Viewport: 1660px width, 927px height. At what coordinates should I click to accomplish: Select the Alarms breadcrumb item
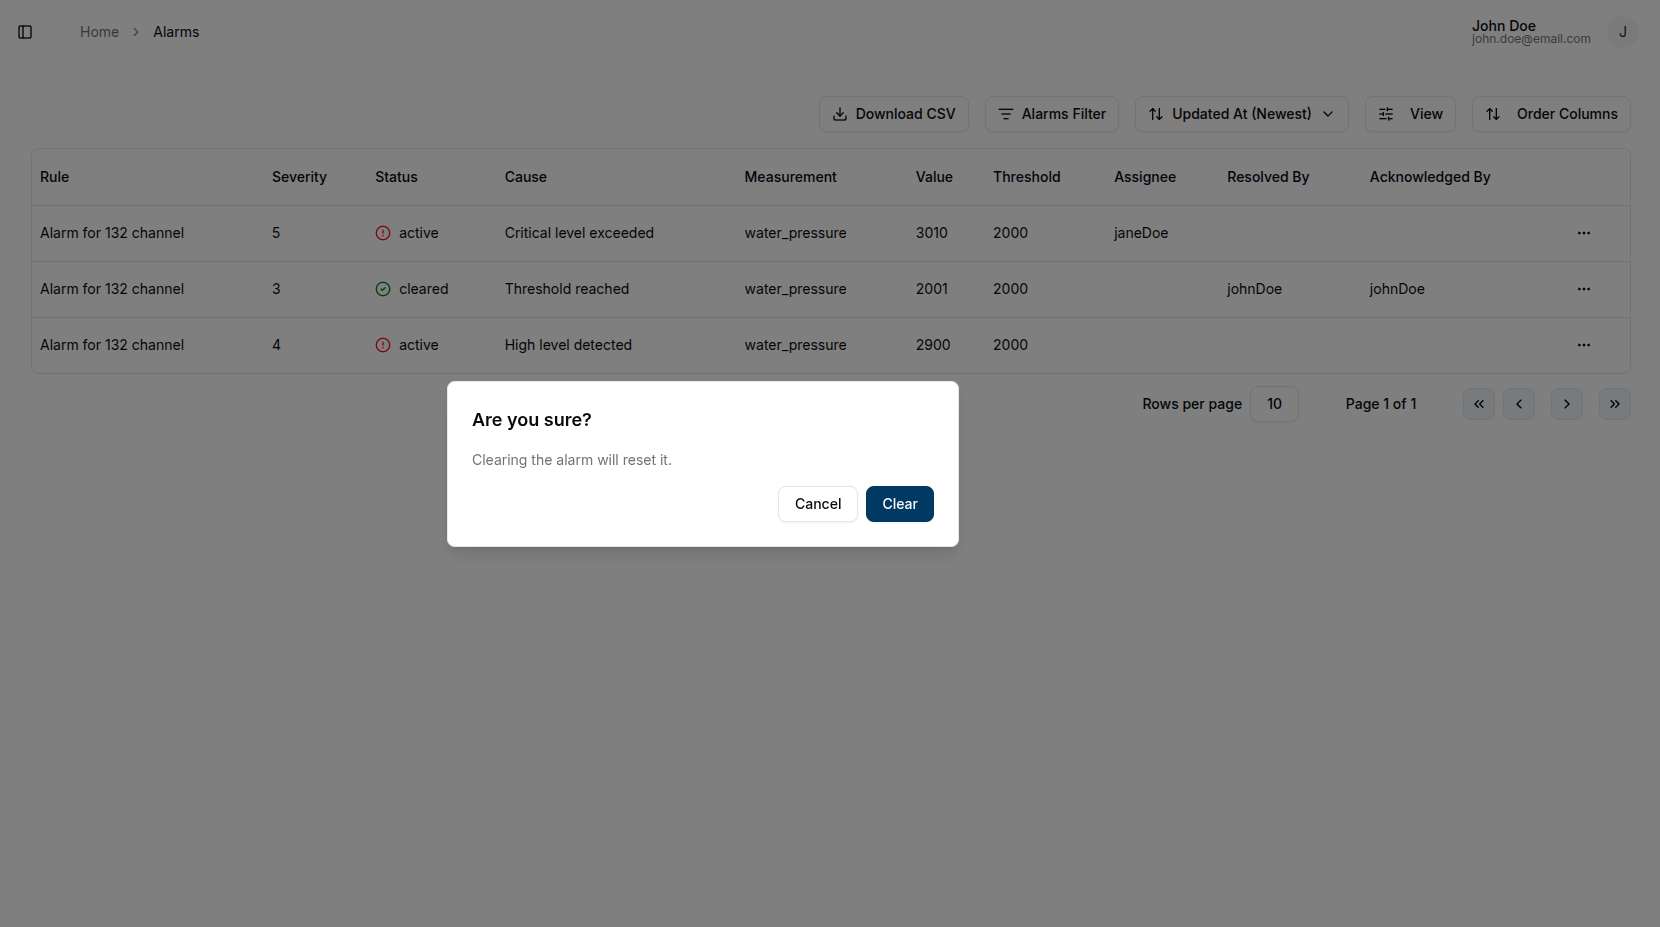(176, 31)
